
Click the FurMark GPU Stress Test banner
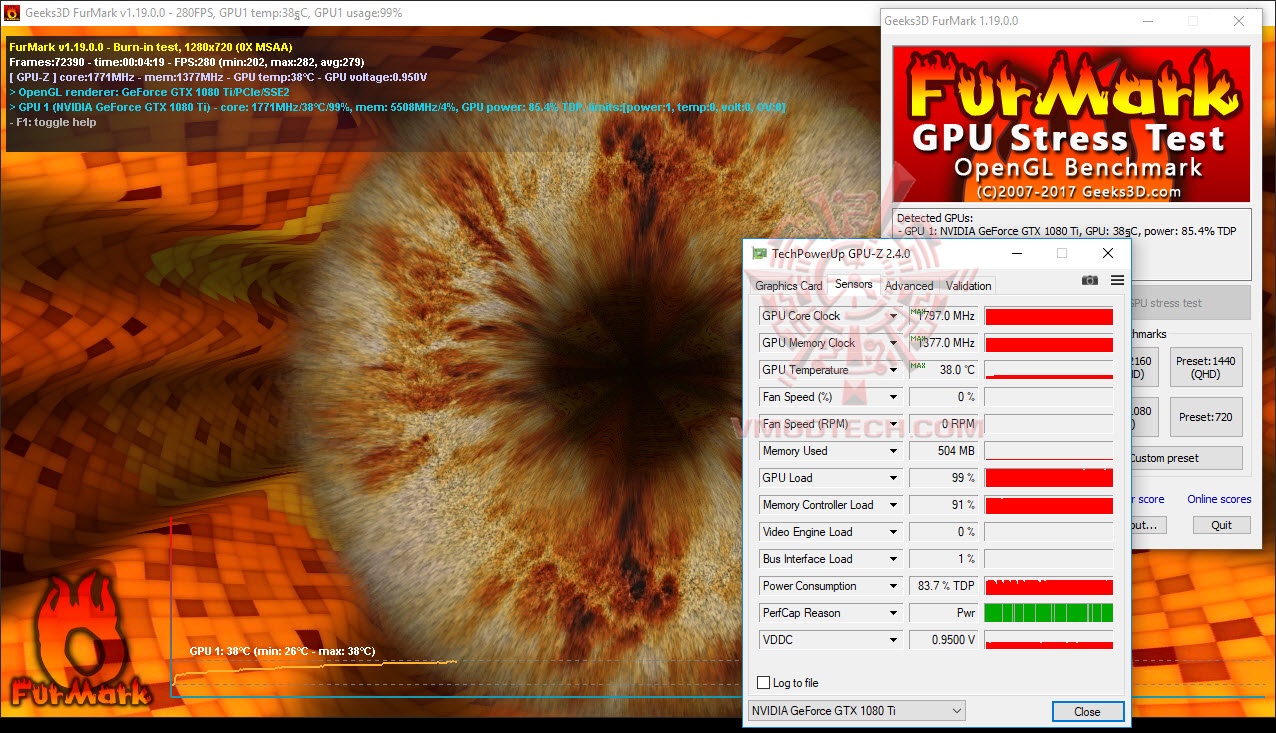coord(1071,124)
